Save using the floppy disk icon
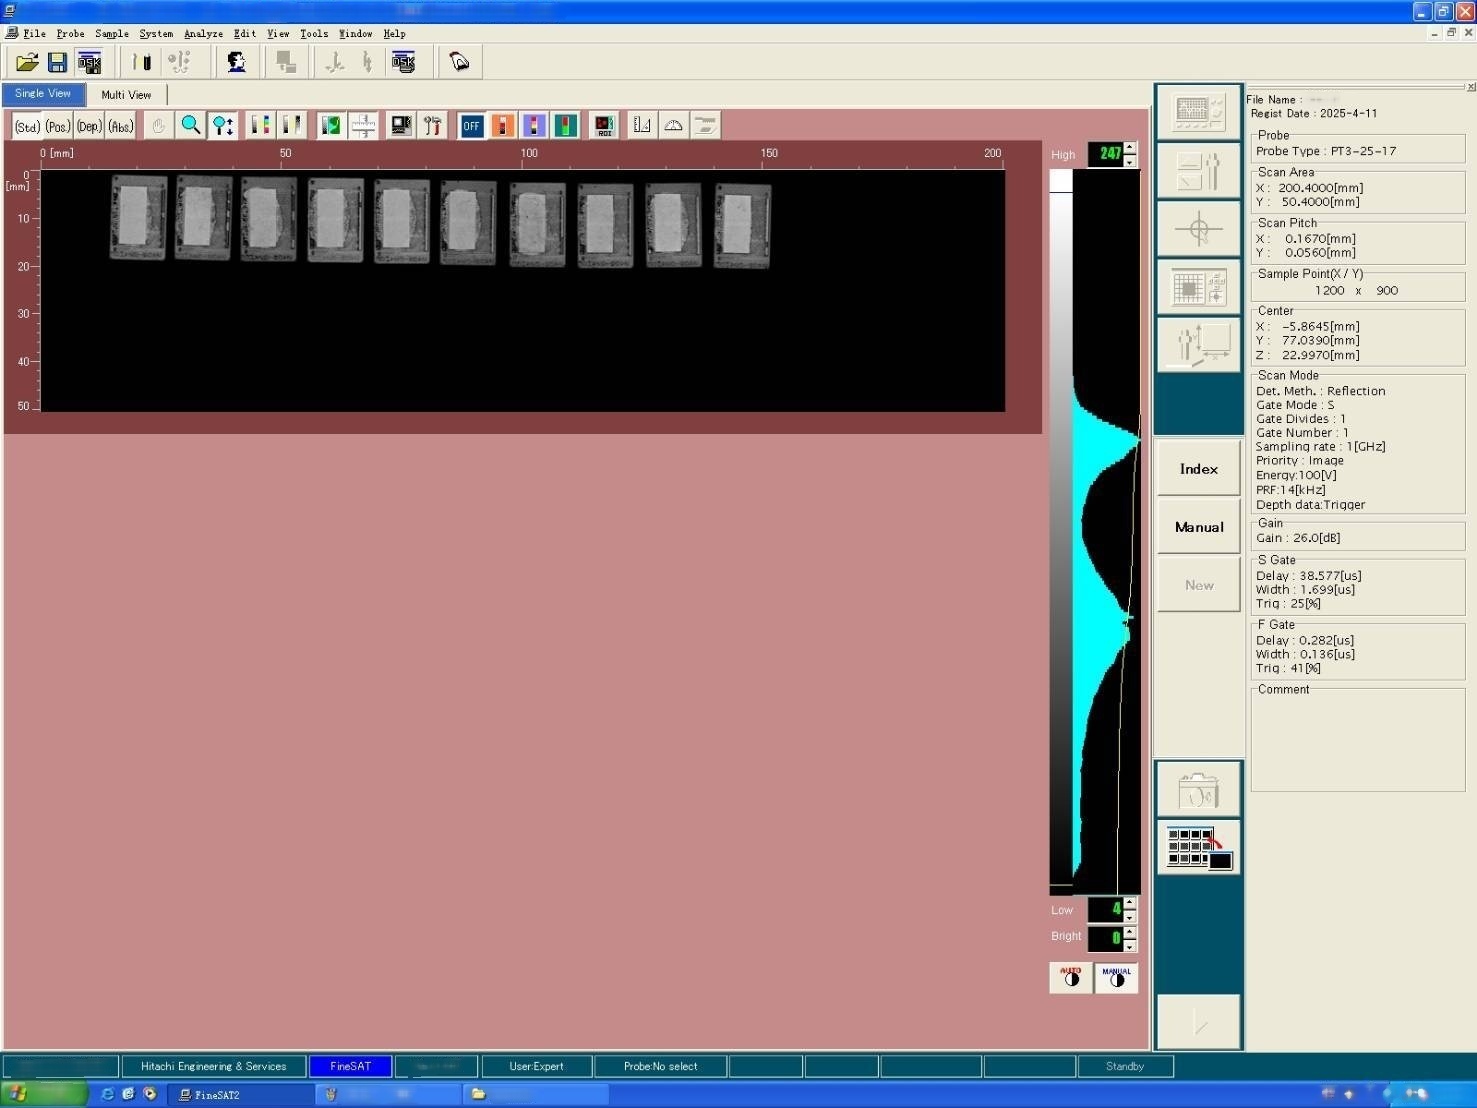The height and width of the screenshot is (1108, 1477). click(x=57, y=62)
